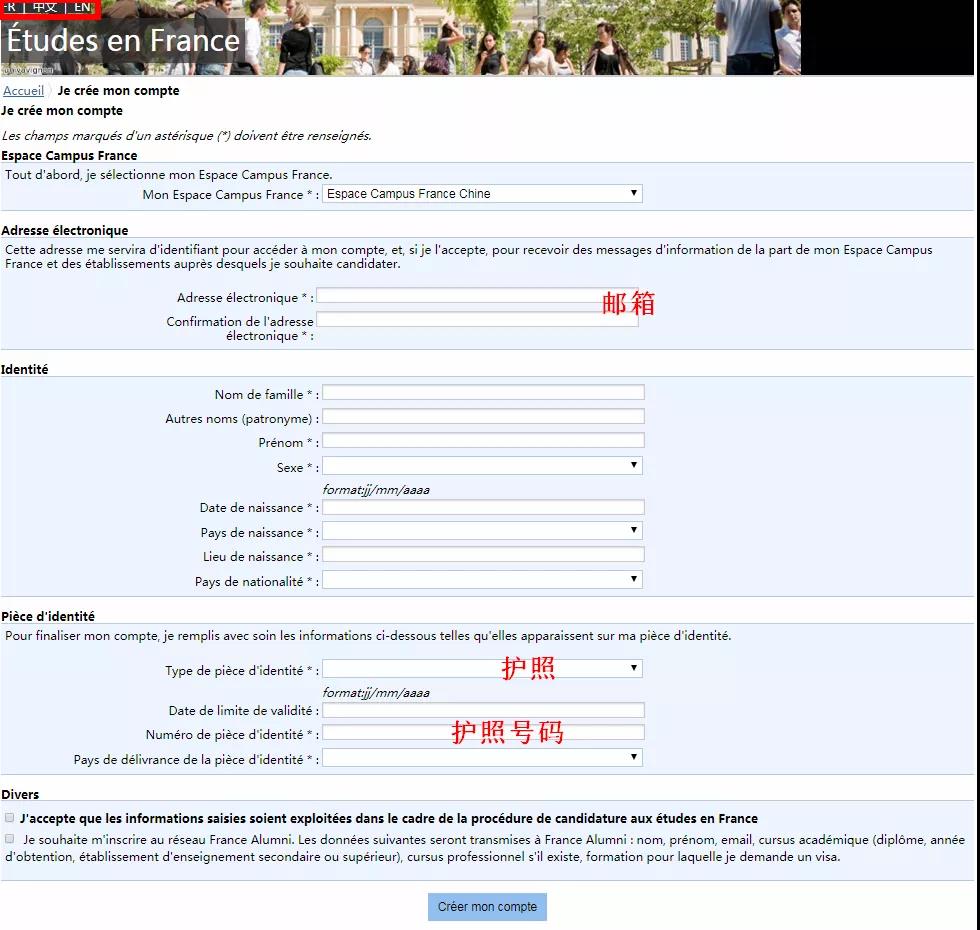Screen dimensions: 980x930
Task: Open the Sexe dropdown
Action: coord(482,466)
